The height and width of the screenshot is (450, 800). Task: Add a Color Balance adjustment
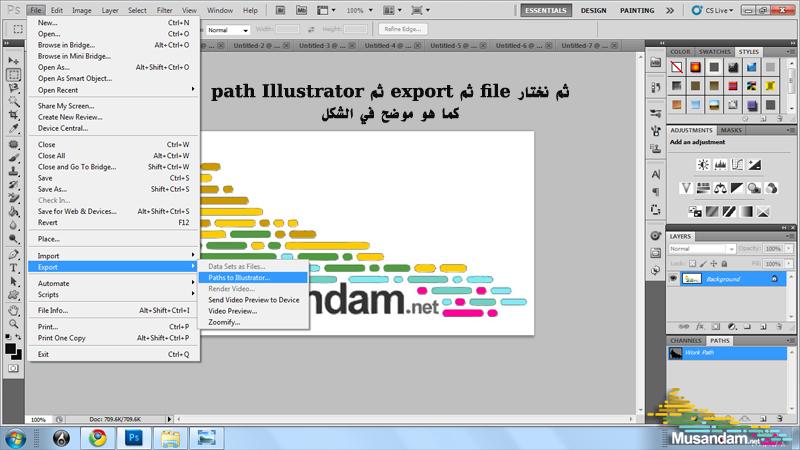click(720, 188)
